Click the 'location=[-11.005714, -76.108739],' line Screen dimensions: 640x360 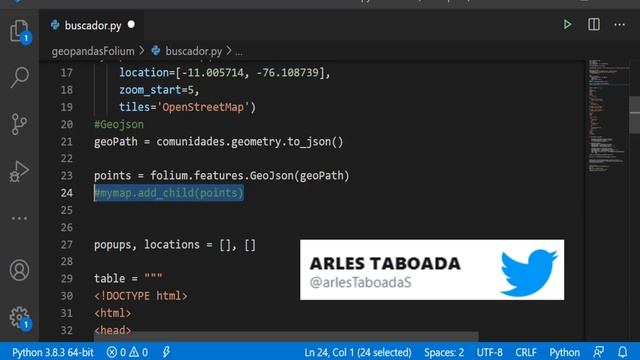[x=224, y=73]
